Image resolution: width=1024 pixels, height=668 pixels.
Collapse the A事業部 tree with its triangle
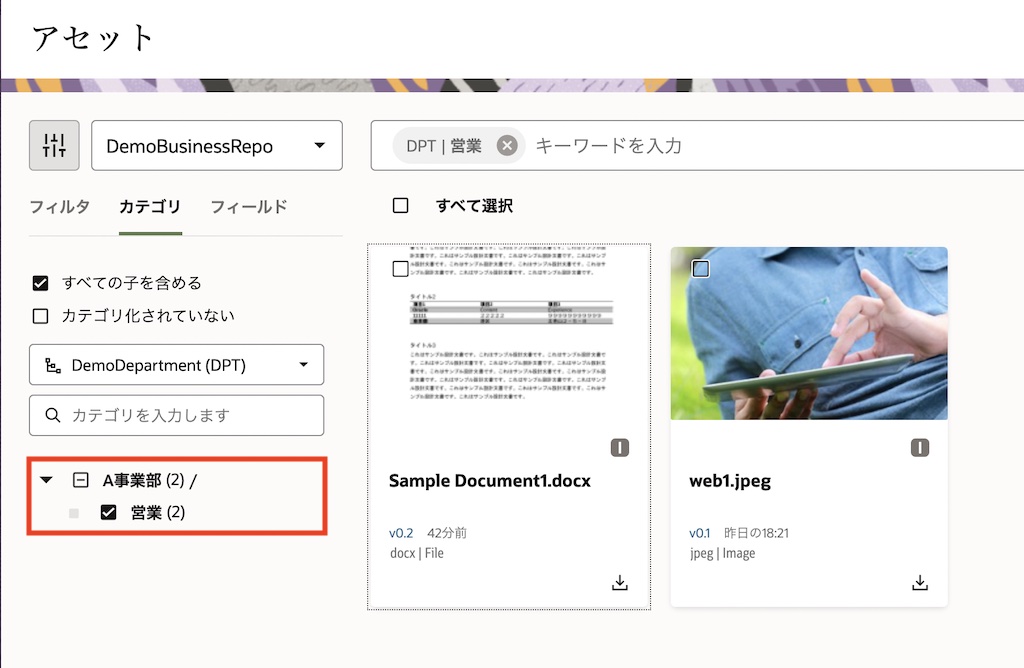(44, 479)
